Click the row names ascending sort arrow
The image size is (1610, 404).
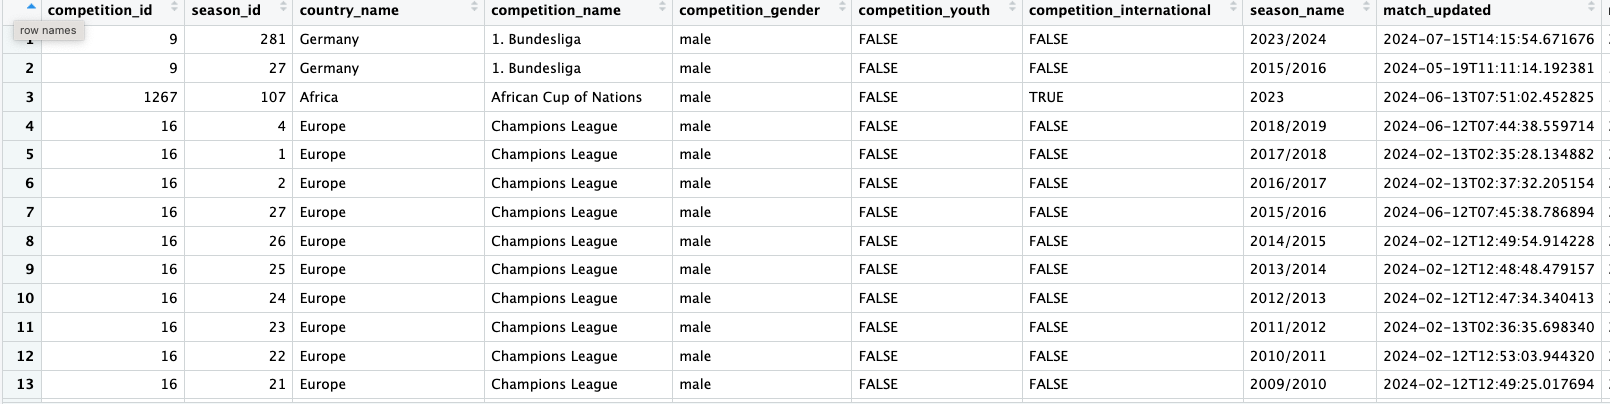pyautogui.click(x=31, y=7)
